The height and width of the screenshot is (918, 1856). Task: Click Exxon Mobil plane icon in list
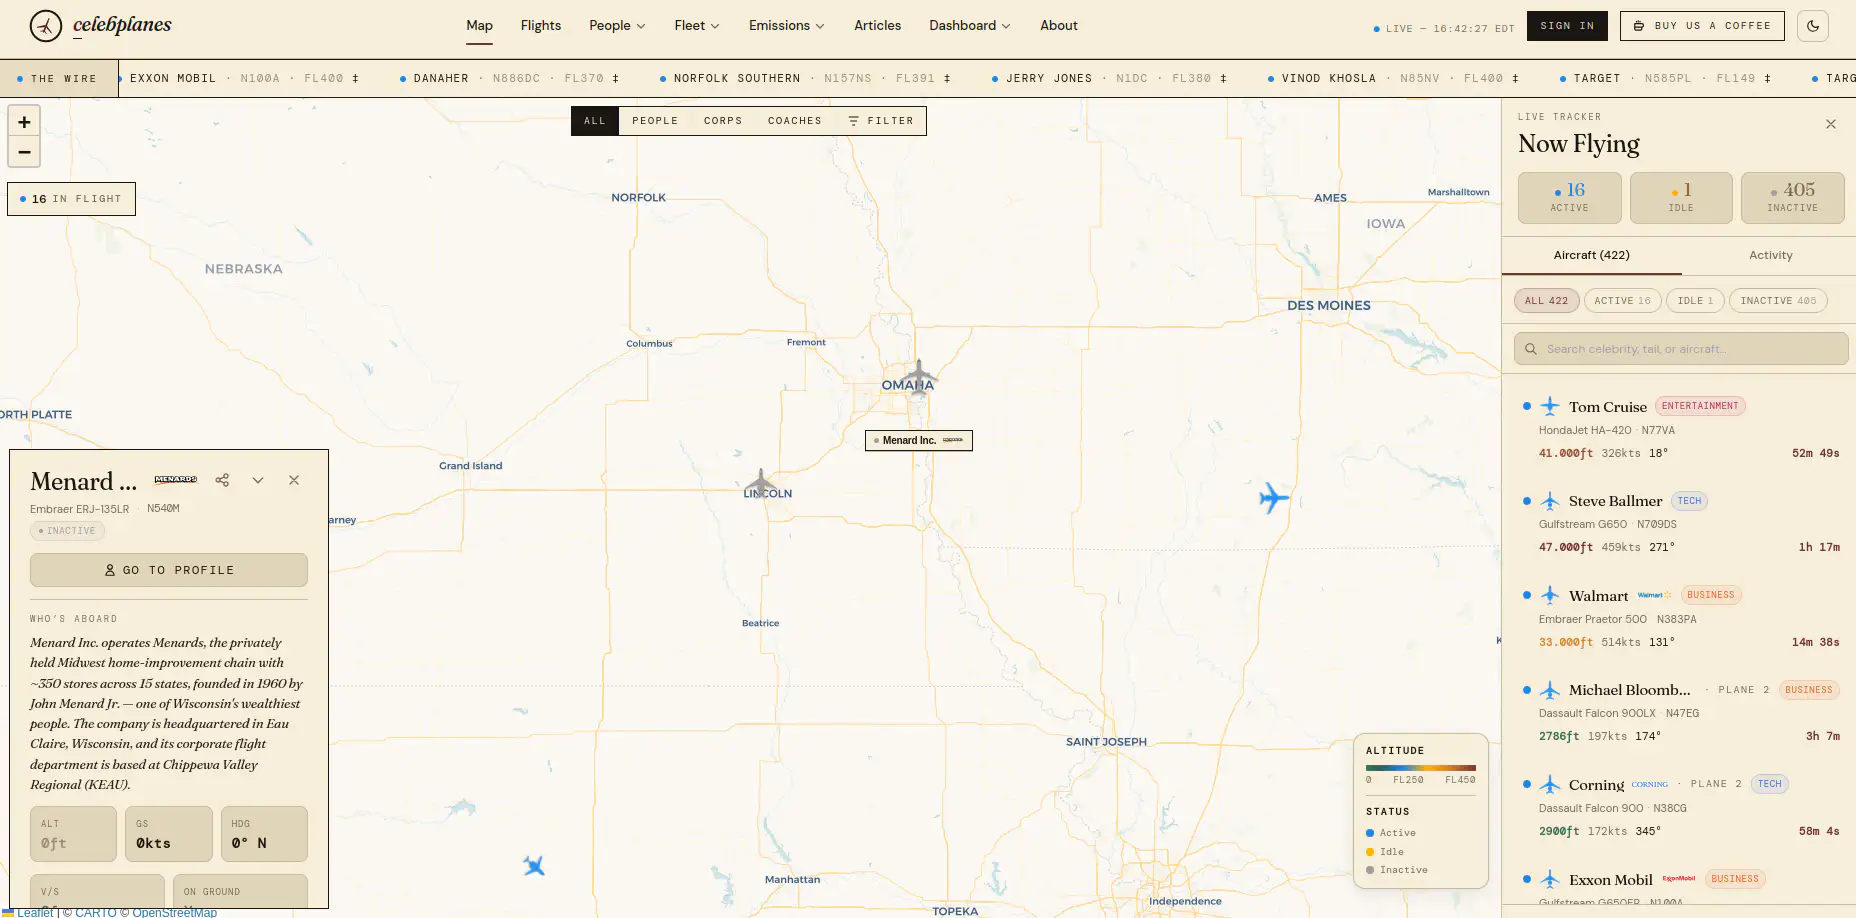[x=1550, y=880]
